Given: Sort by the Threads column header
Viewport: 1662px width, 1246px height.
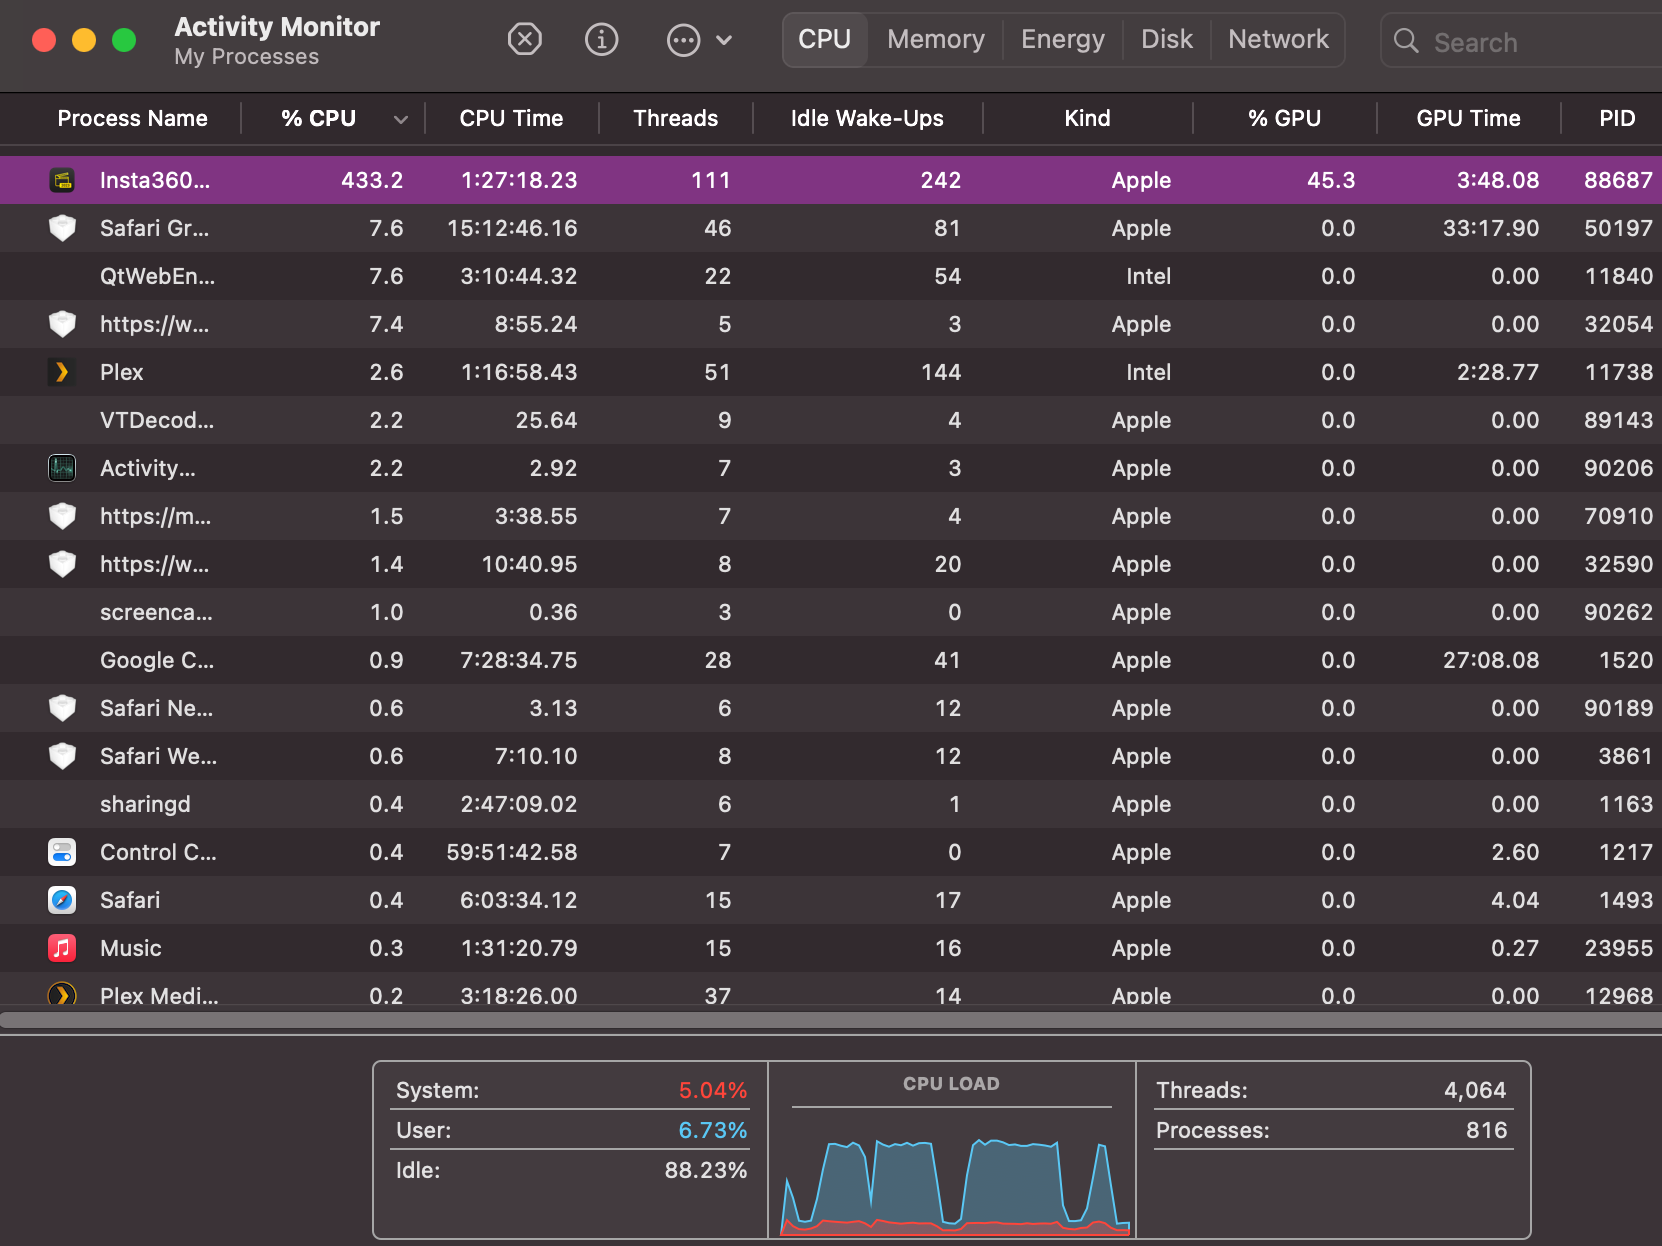Looking at the screenshot, I should 675,118.
